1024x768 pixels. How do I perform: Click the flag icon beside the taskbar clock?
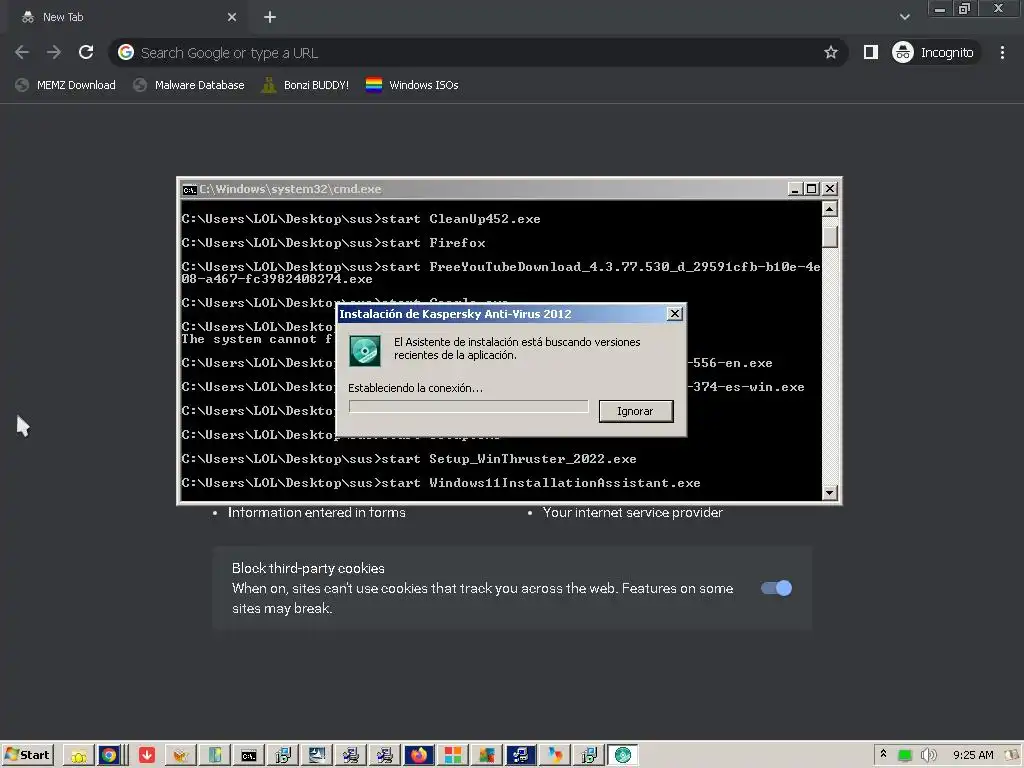coord(1012,756)
